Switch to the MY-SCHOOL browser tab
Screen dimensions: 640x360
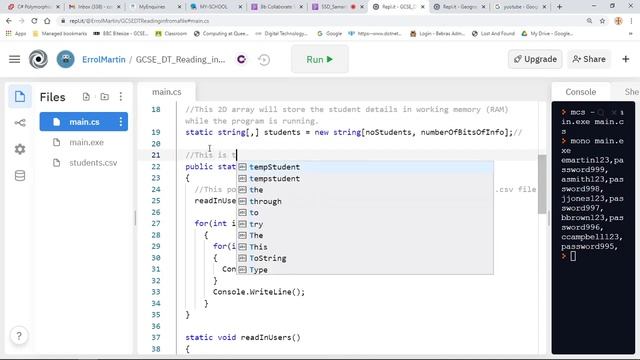[x=215, y=7]
